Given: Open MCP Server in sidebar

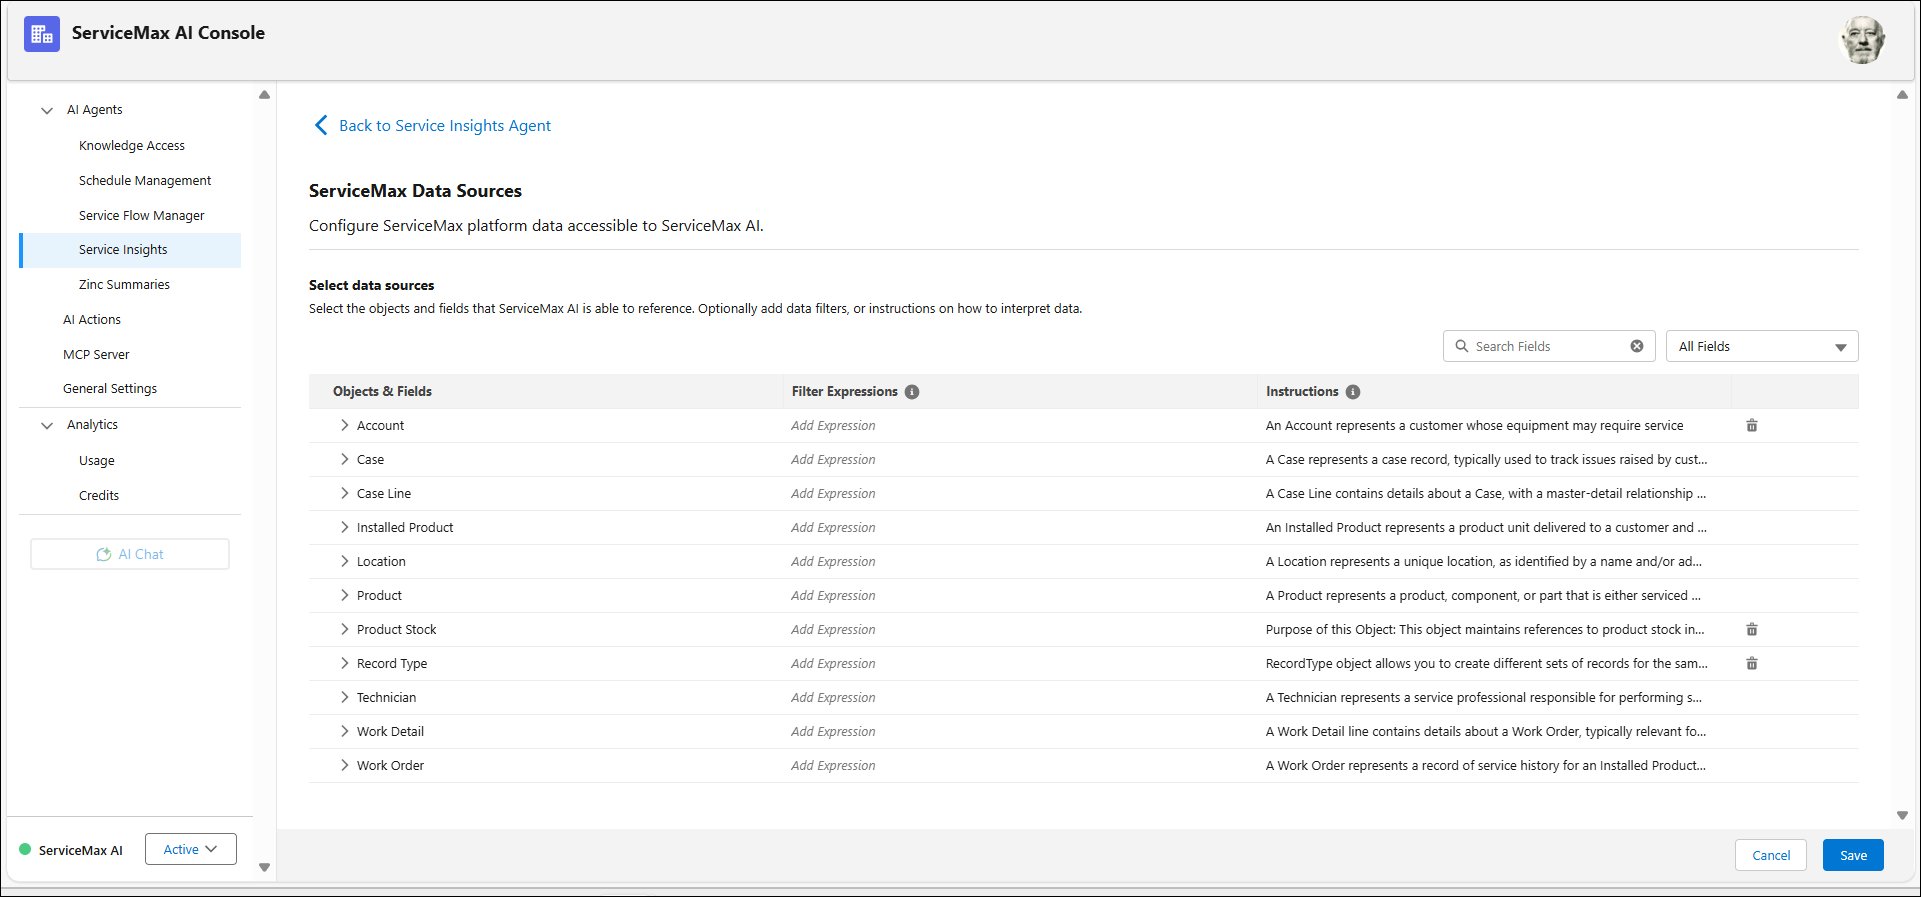Looking at the screenshot, I should (96, 355).
